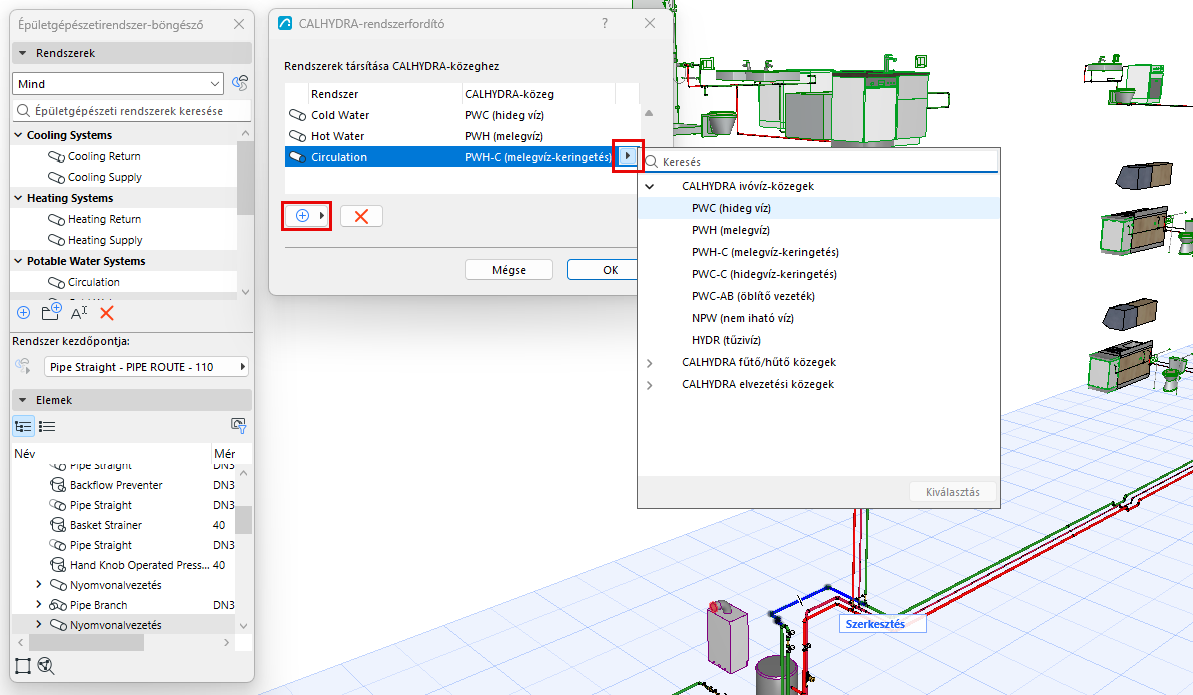Screen dimensions: 1193x695
Task: Click the Mégse button
Action: pyautogui.click(x=509, y=270)
